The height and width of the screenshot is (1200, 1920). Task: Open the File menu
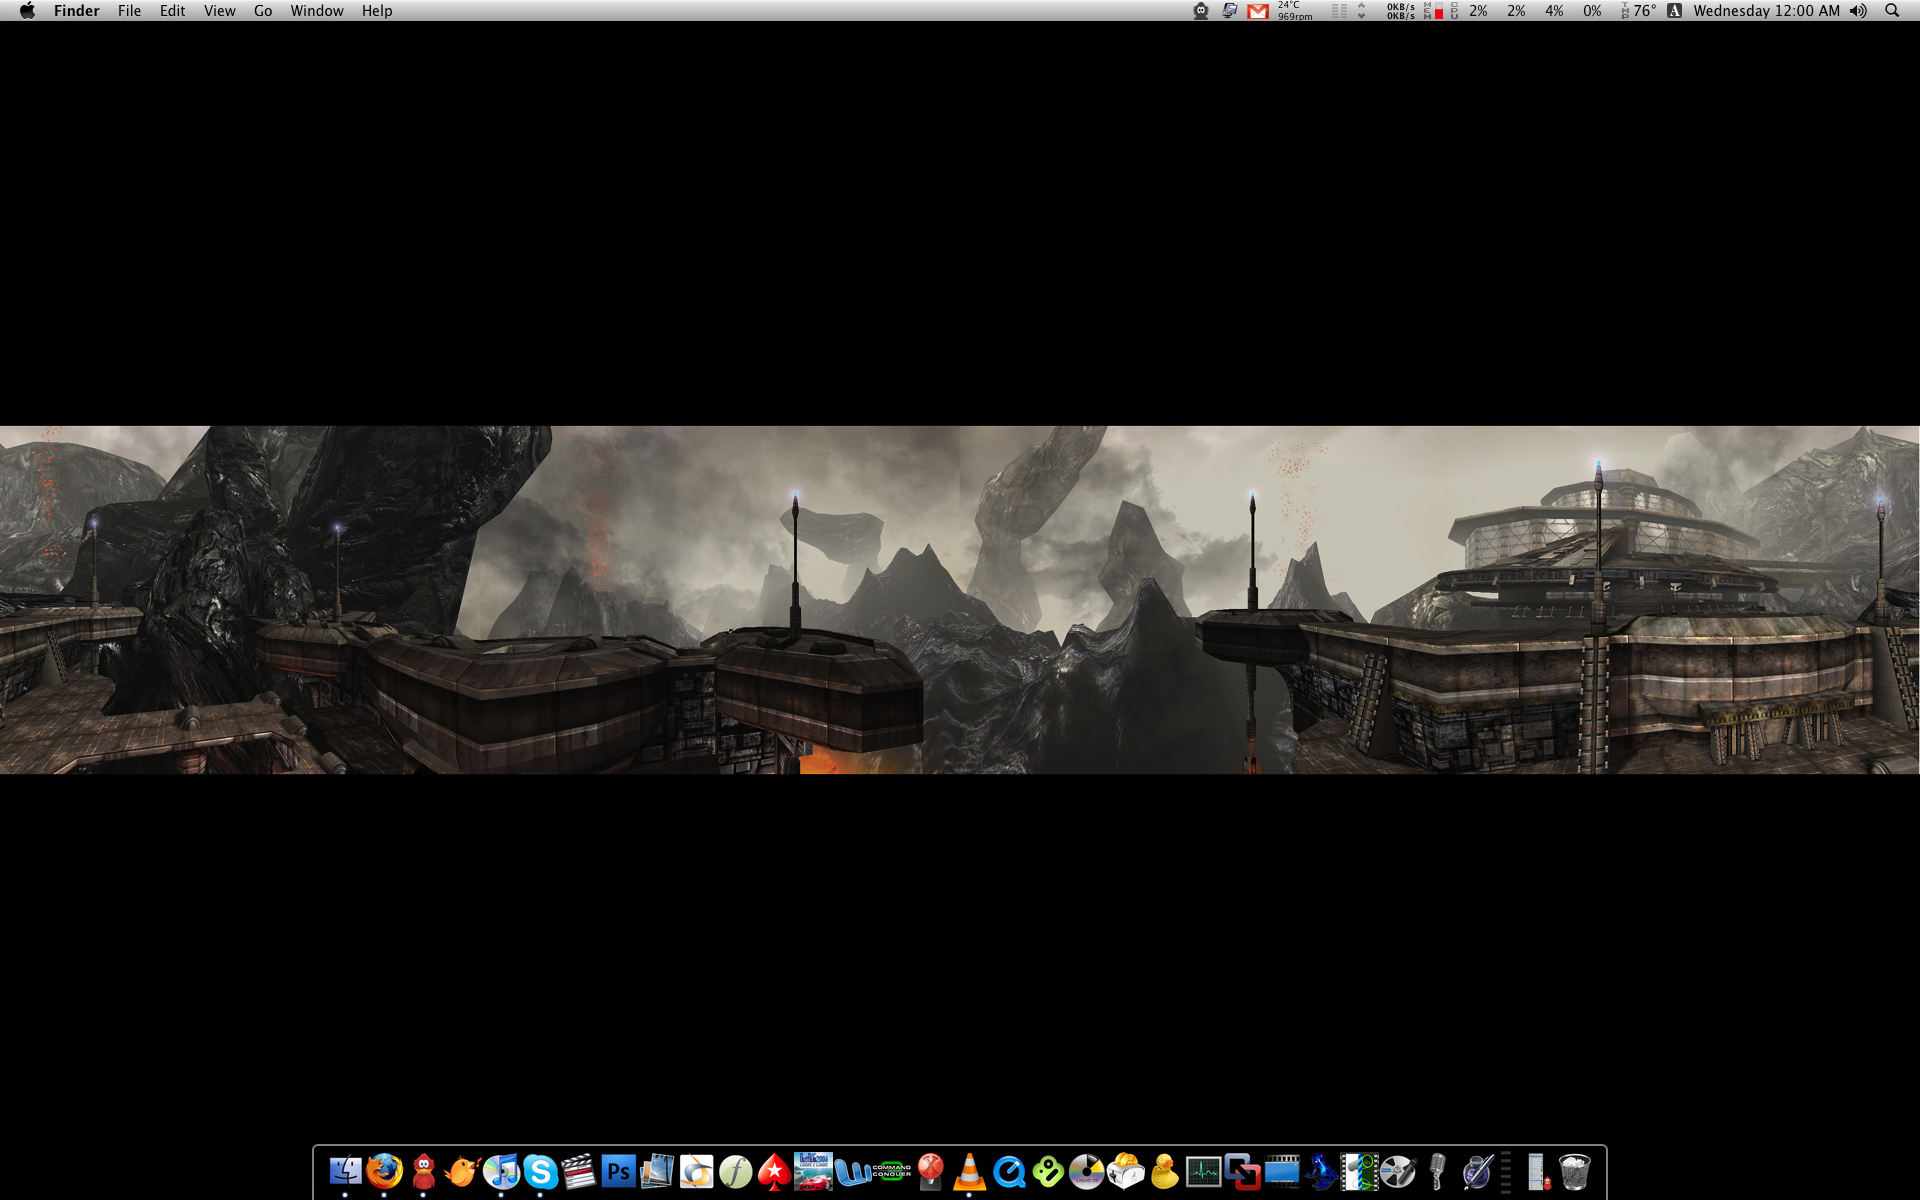point(129,11)
